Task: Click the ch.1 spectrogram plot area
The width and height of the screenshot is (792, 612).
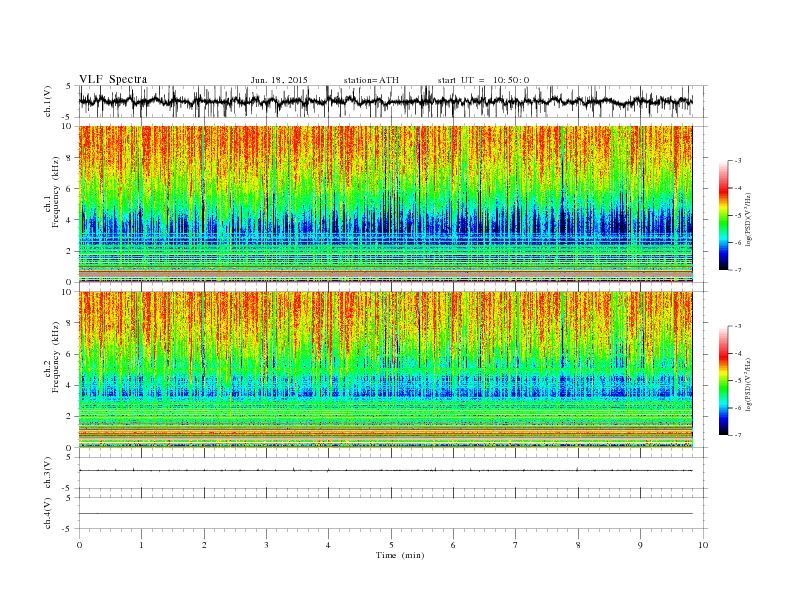Action: [x=385, y=204]
